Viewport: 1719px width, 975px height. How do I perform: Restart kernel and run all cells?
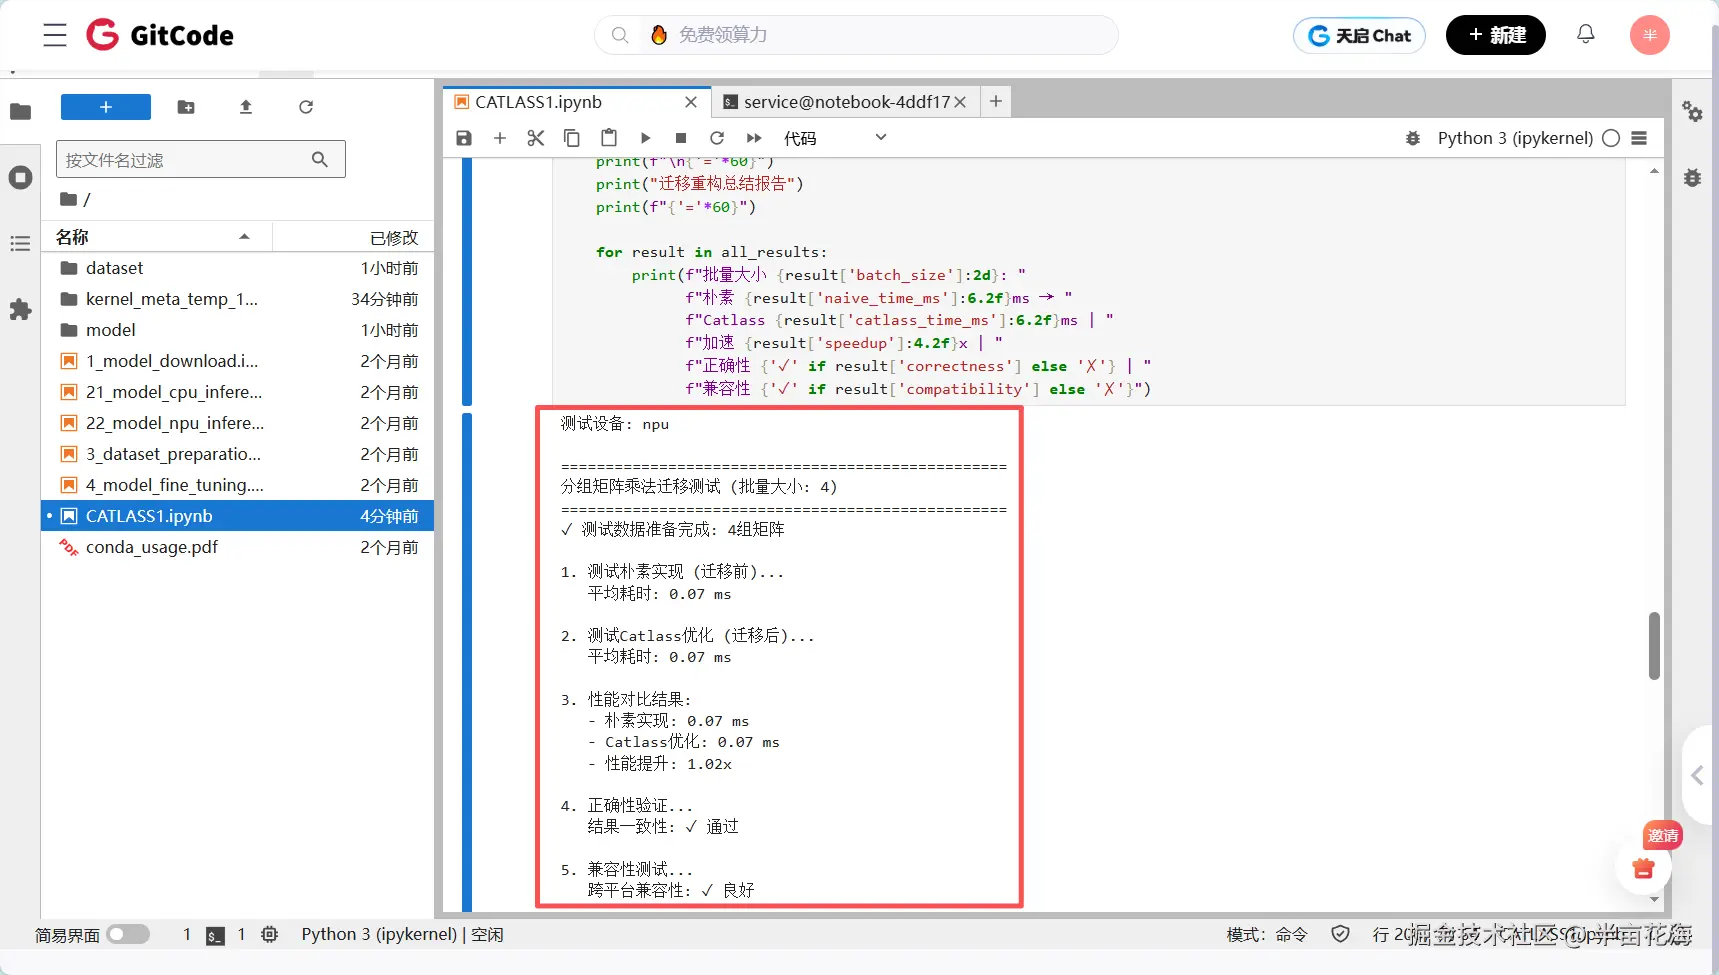(x=754, y=138)
